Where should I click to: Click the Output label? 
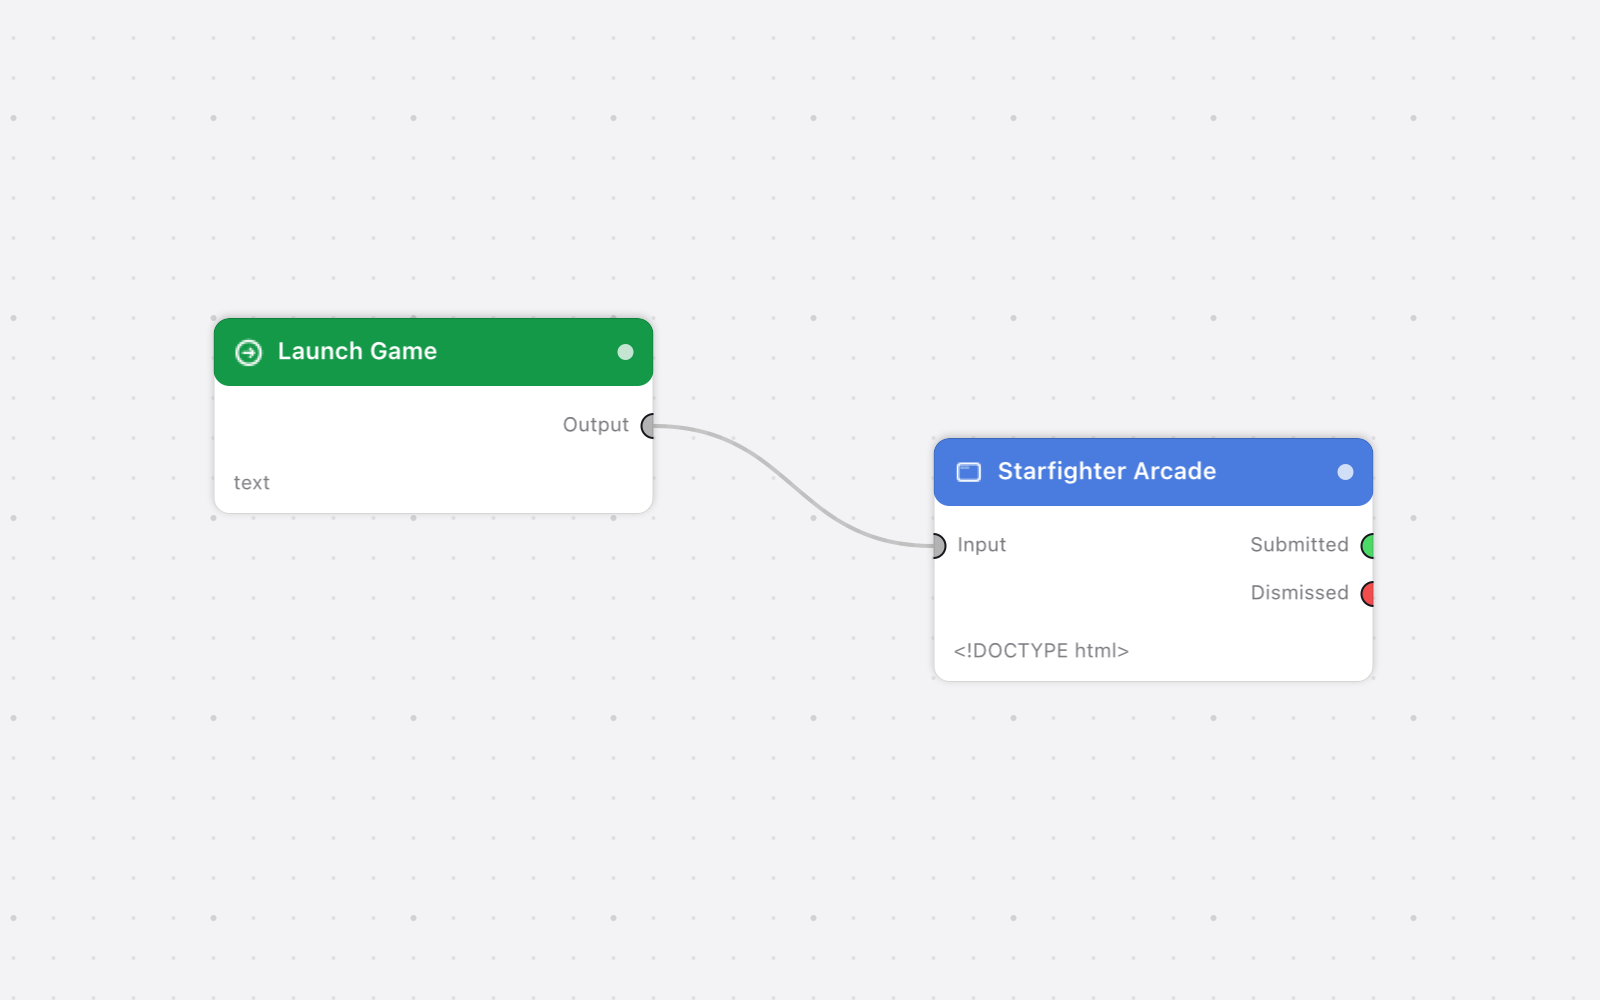click(x=595, y=425)
